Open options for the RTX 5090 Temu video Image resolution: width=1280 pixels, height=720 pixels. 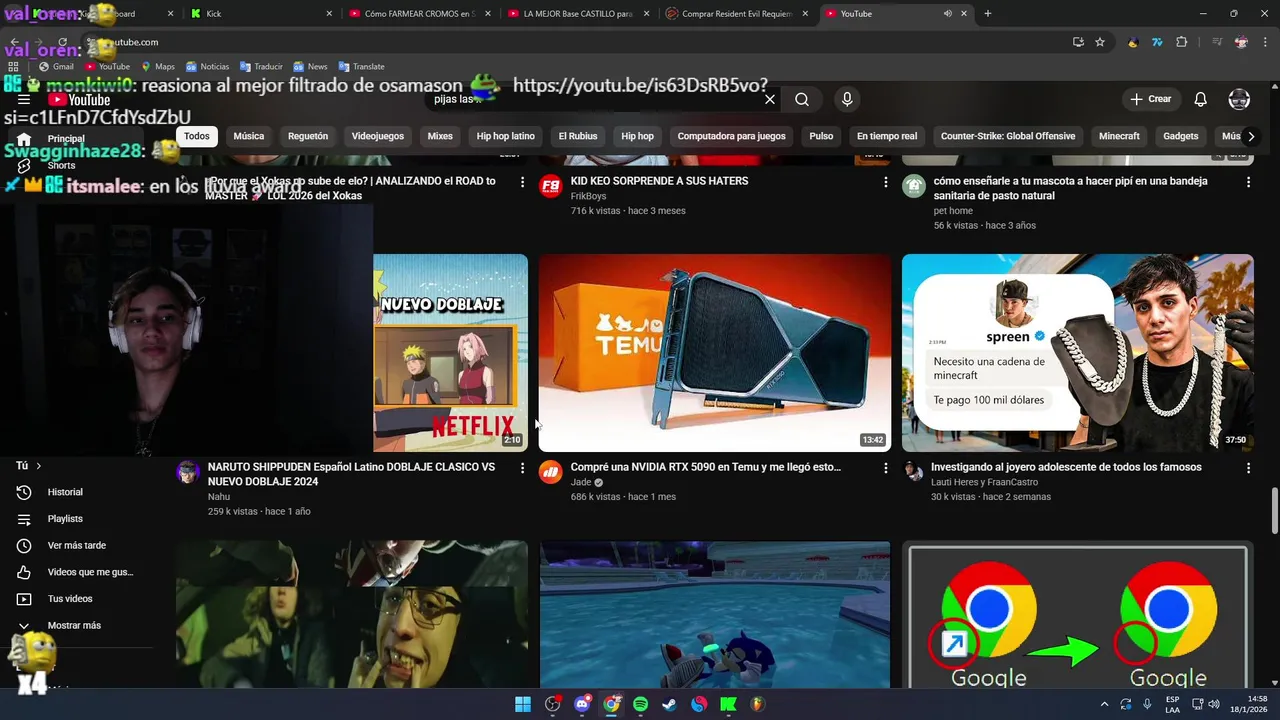(885, 468)
